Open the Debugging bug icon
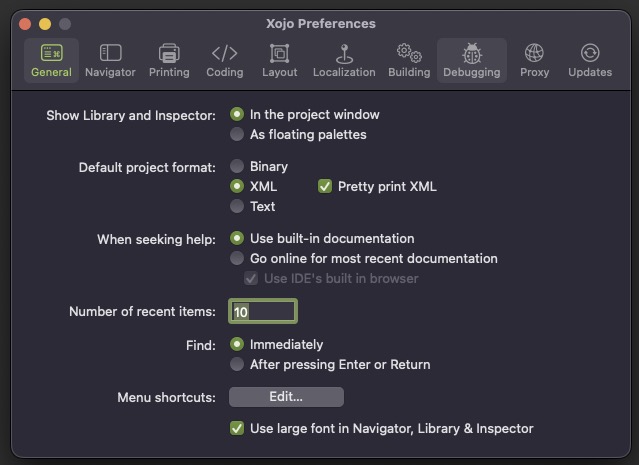This screenshot has height=465, width=639. [x=472, y=53]
